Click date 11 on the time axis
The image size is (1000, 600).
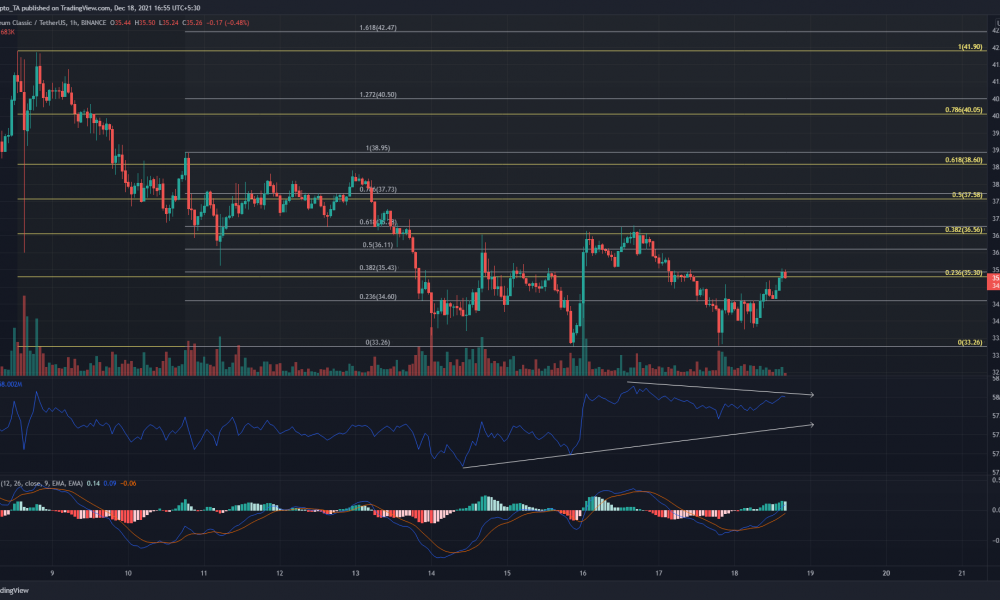point(204,573)
